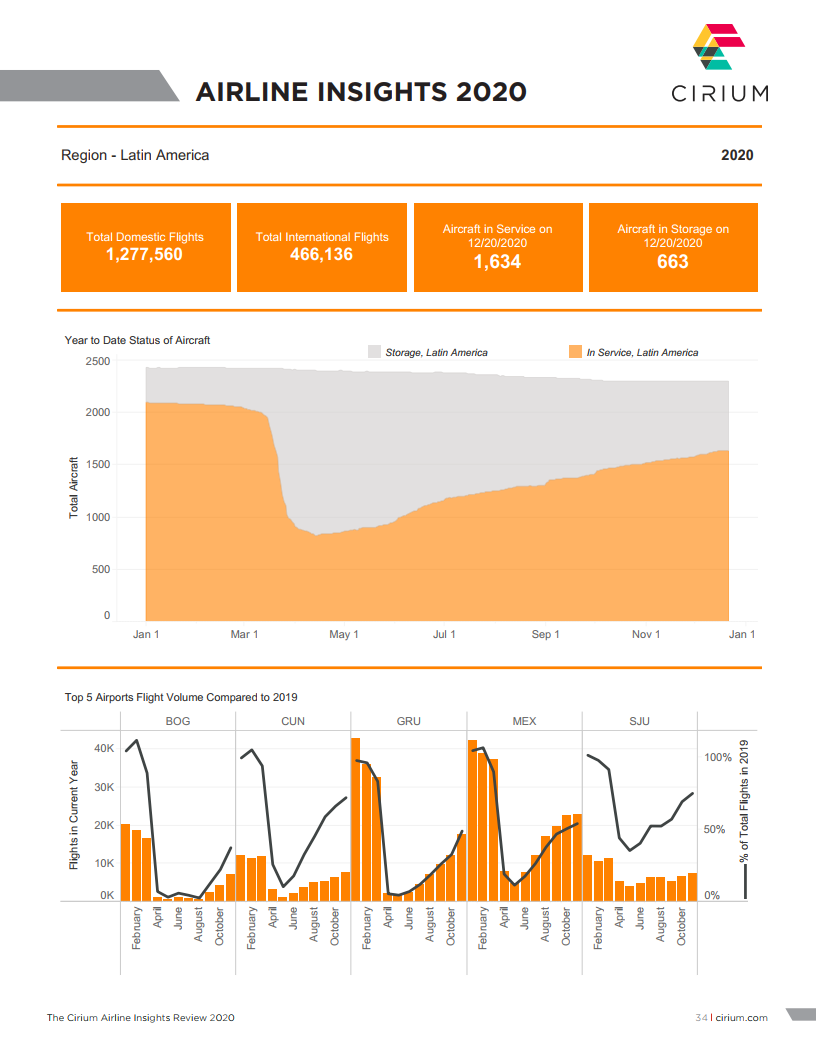Click the Top 5 Airports chart title
The height and width of the screenshot is (1056, 816).
pyautogui.click(x=181, y=697)
